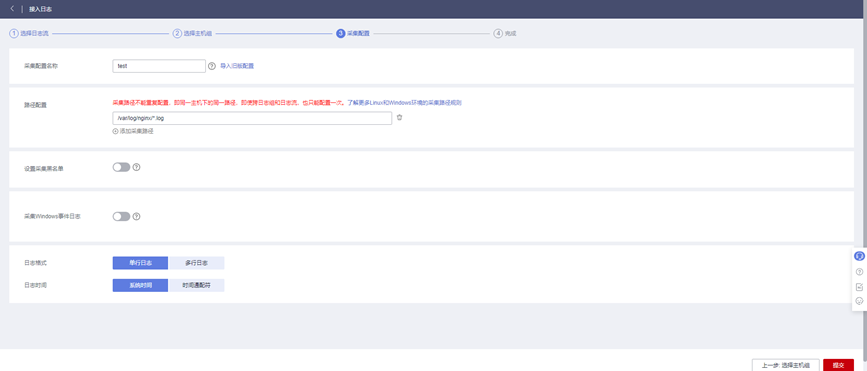The image size is (867, 371).
Task: Choose 系统时间 for log time
Action: (140, 285)
